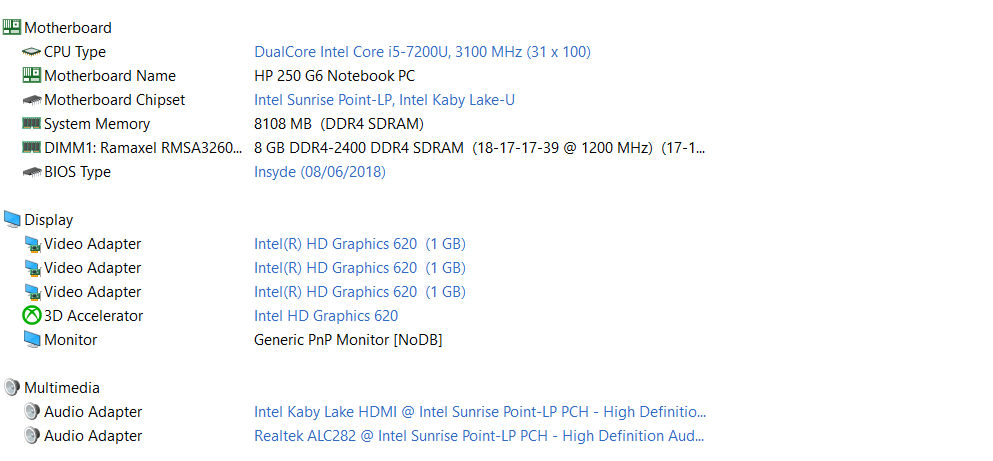Select the Motherboard Chipset row label
The image size is (993, 461).
(115, 100)
